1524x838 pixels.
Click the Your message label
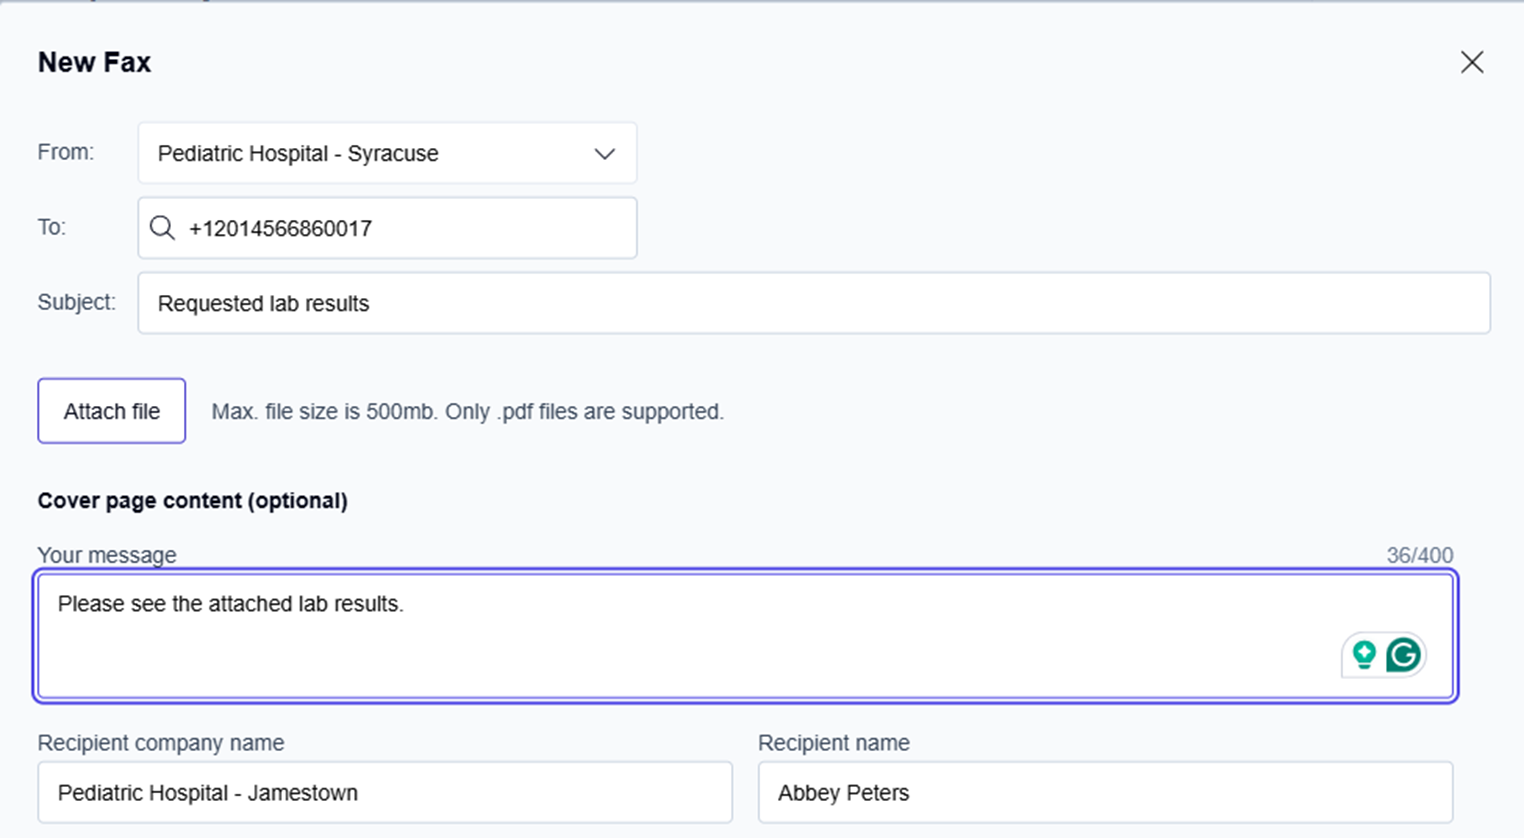tap(107, 555)
